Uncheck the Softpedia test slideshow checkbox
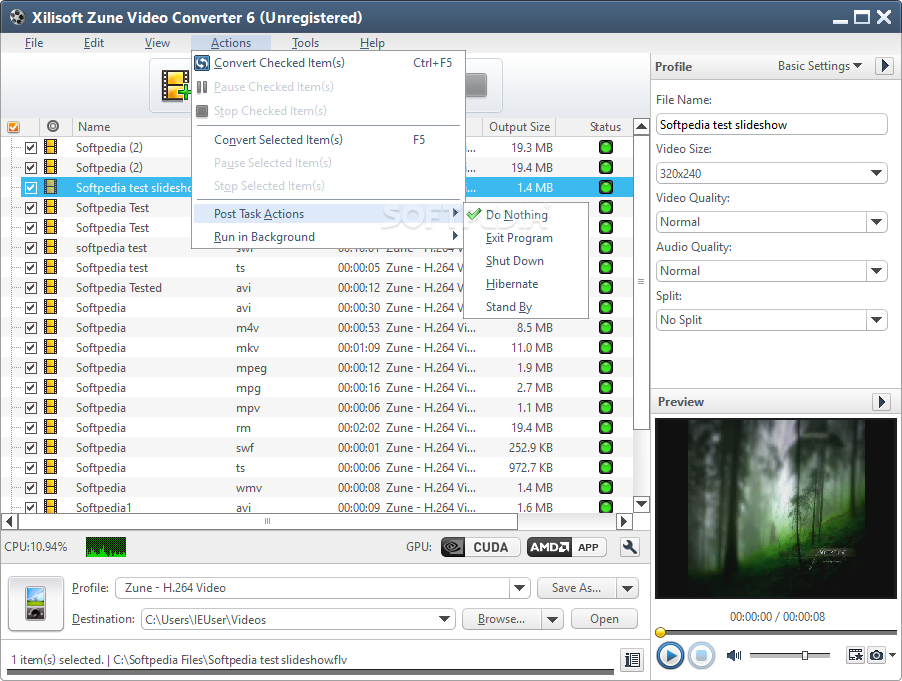Image resolution: width=902 pixels, height=681 pixels. click(x=31, y=188)
